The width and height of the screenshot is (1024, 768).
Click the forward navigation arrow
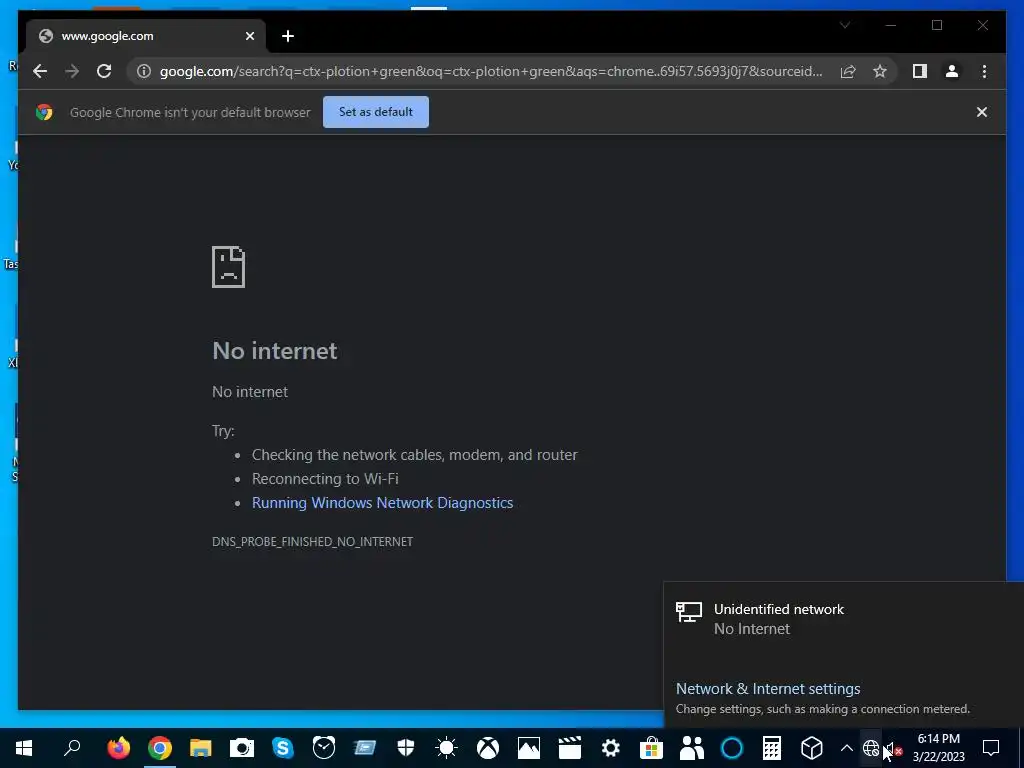point(72,71)
